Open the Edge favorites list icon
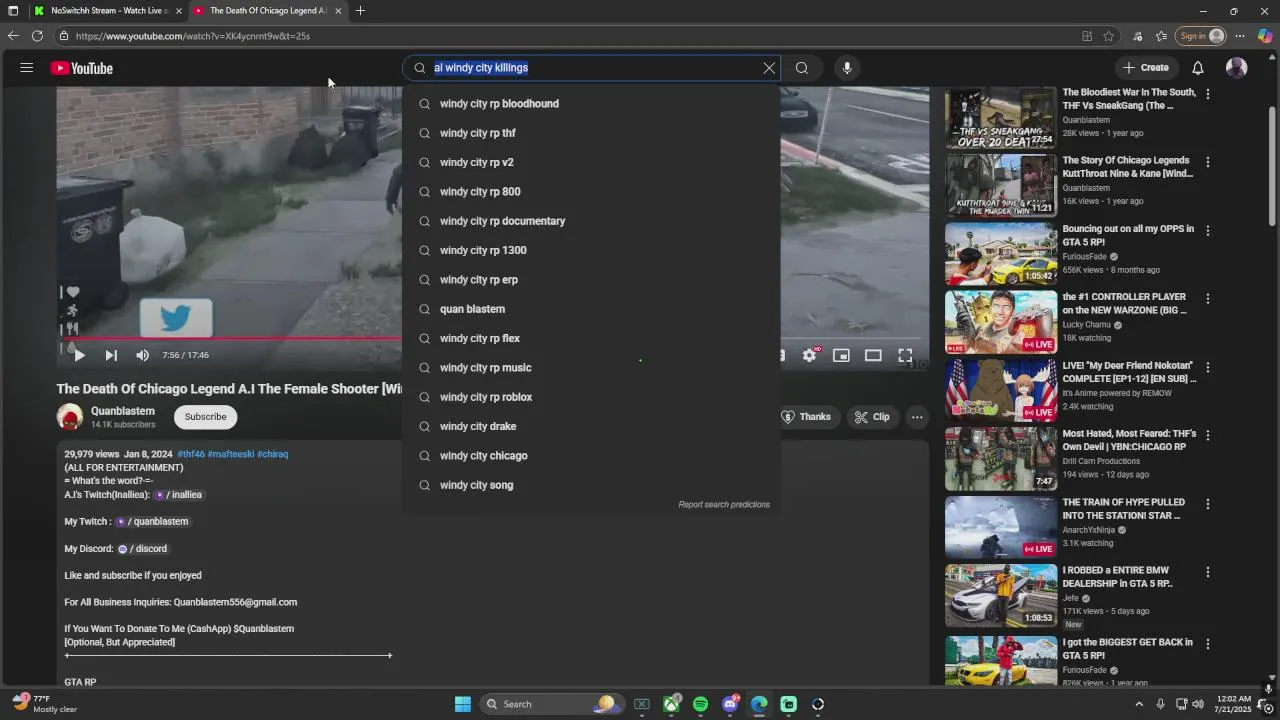Screen dimensions: 1280x720 (1161, 36)
